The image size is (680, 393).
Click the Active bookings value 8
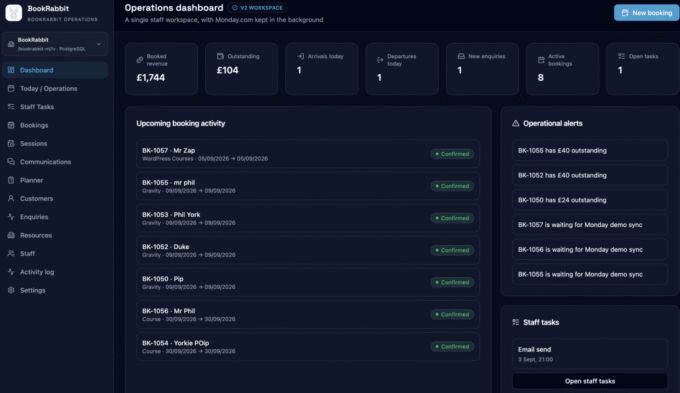click(x=540, y=78)
